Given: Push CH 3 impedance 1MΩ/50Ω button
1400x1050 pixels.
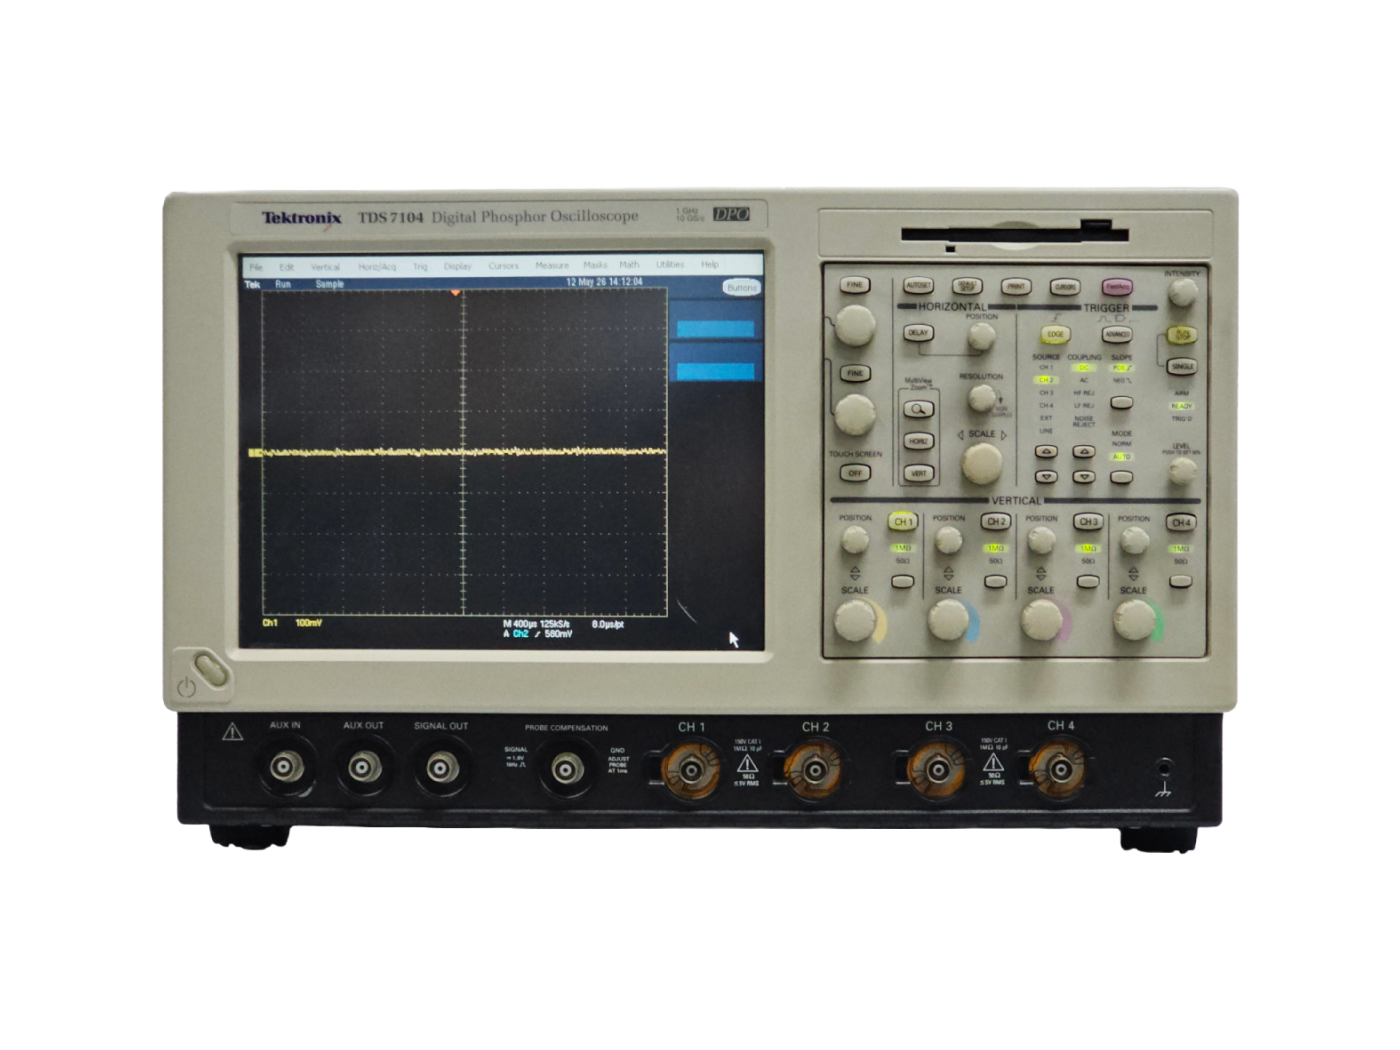Looking at the screenshot, I should click(1088, 581).
